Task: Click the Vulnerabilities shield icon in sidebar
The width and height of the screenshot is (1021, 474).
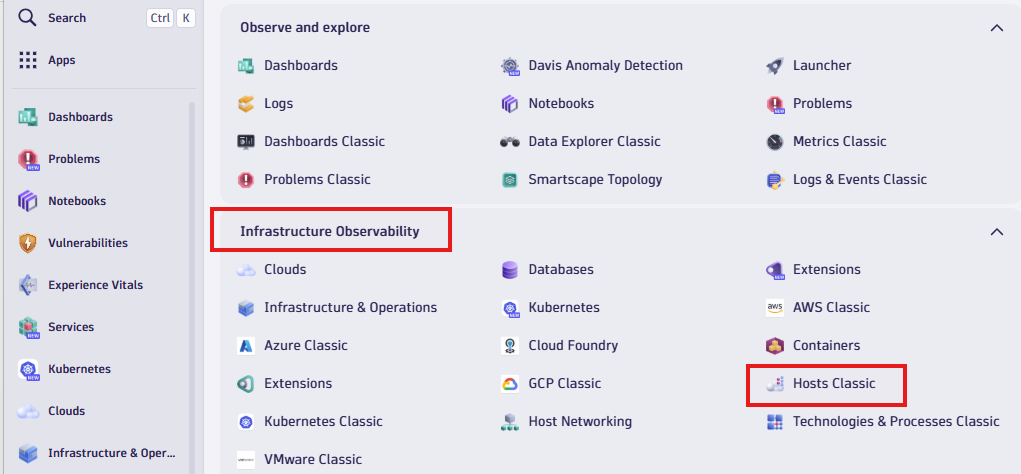Action: point(28,243)
